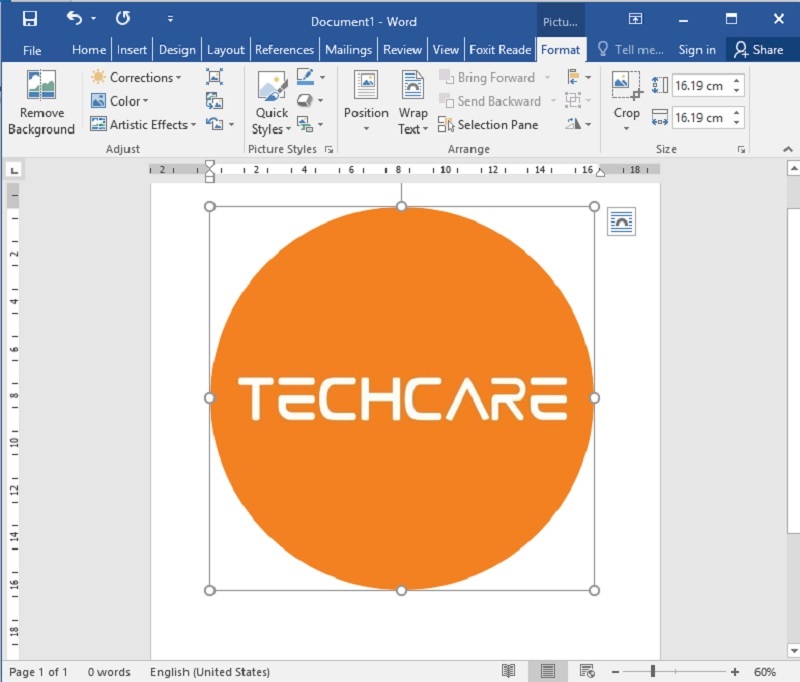Click the zoom slider handle

pos(653,671)
